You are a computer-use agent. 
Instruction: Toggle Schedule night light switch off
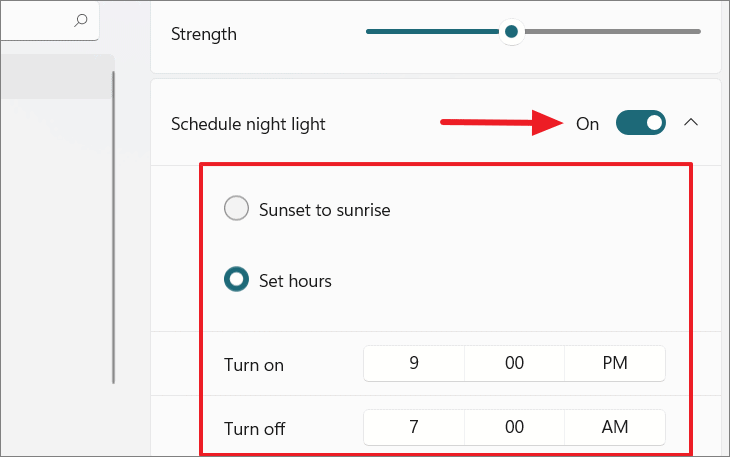[x=641, y=123]
